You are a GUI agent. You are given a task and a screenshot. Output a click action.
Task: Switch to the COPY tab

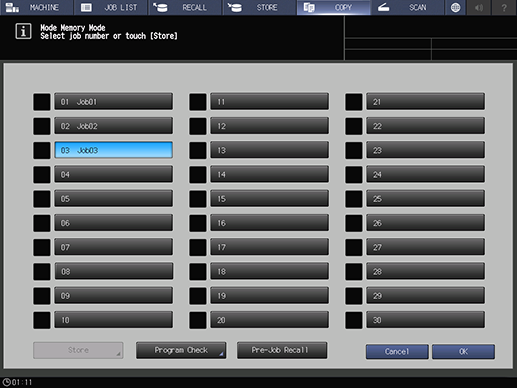pyautogui.click(x=334, y=7)
